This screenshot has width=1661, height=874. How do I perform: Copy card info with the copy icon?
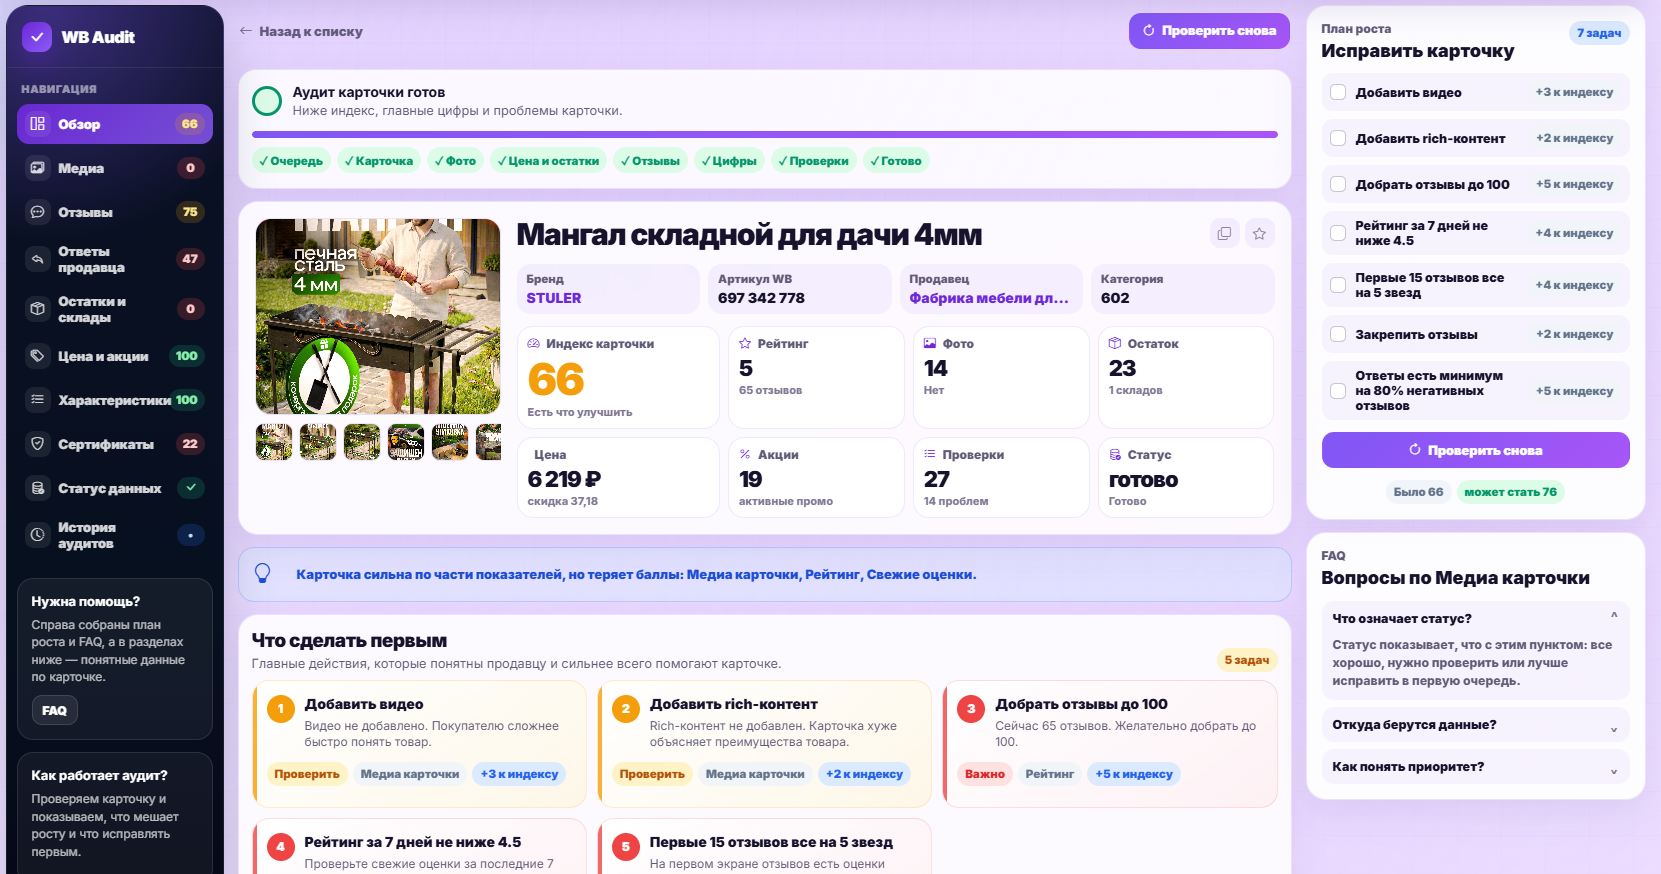click(x=1224, y=234)
